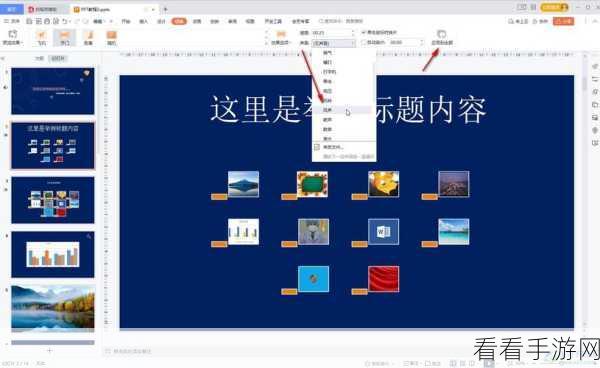Click the Word document icon picture
The height and width of the screenshot is (368, 600).
click(x=383, y=231)
